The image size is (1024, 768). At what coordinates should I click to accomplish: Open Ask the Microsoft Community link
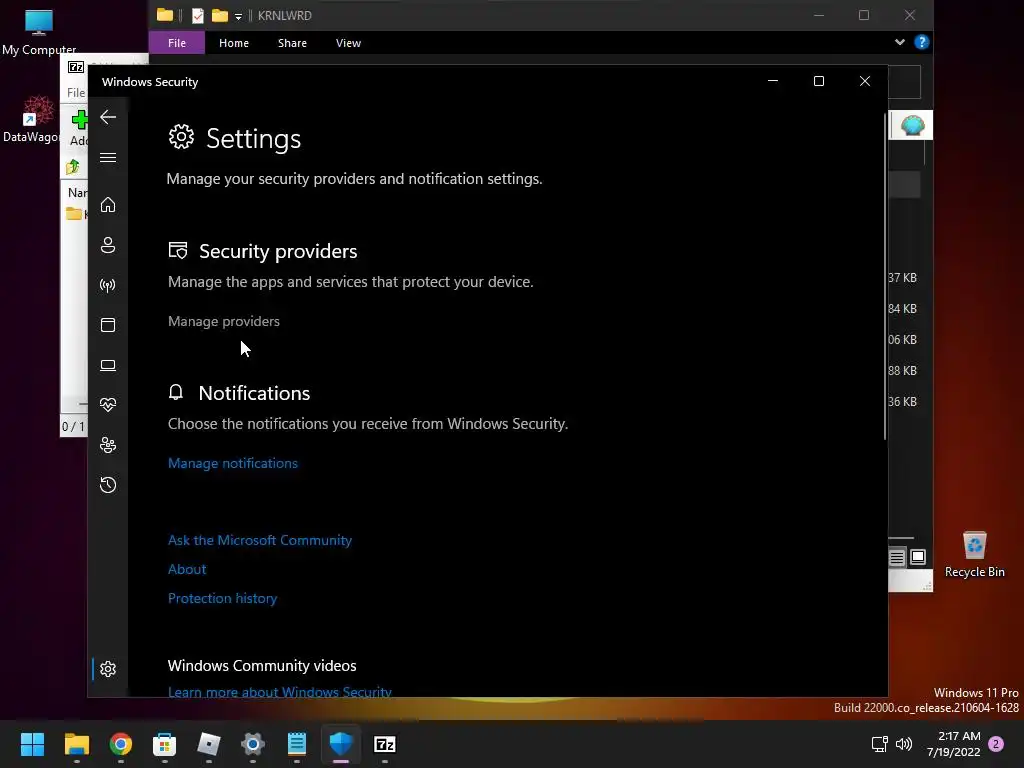260,540
